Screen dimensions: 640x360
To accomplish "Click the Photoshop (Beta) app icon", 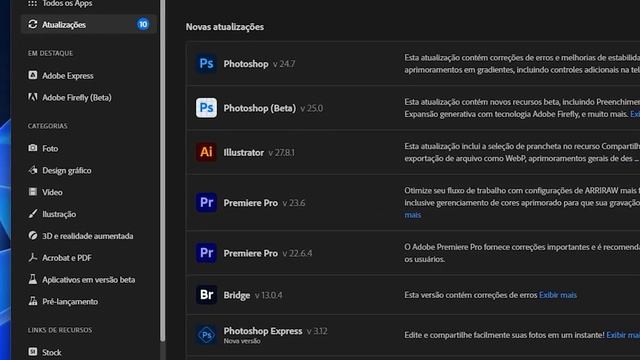I will pyautogui.click(x=206, y=108).
